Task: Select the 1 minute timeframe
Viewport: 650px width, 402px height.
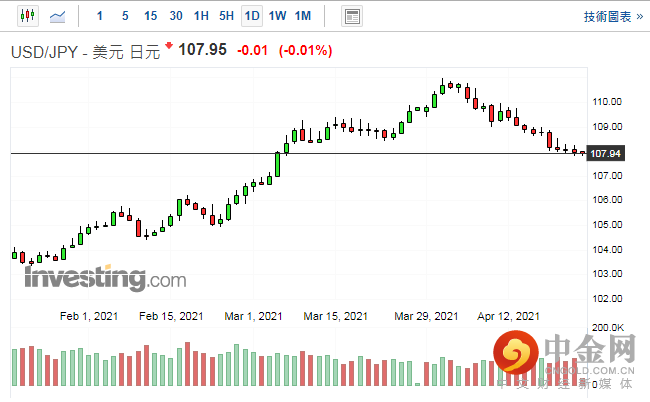Action: (x=99, y=16)
